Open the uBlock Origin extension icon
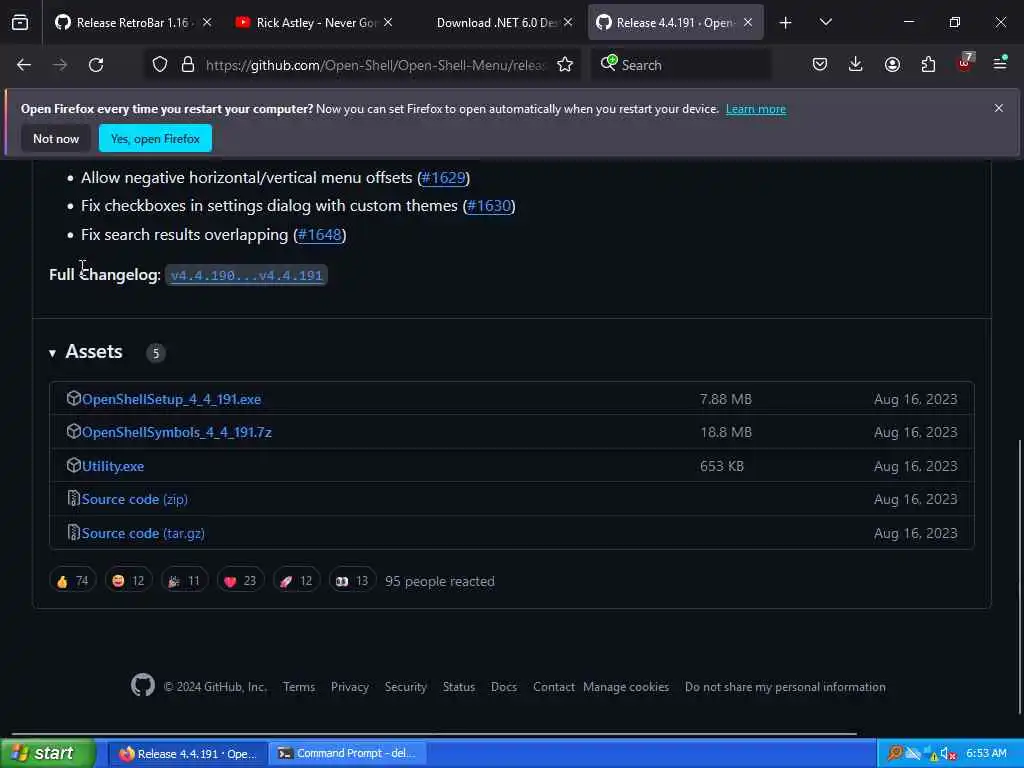 [965, 63]
